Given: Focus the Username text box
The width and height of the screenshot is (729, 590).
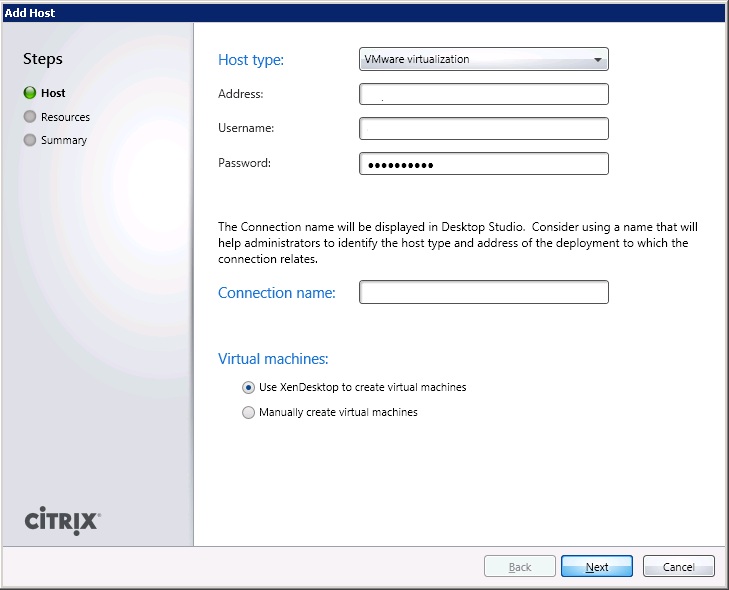Looking at the screenshot, I should click(x=484, y=128).
